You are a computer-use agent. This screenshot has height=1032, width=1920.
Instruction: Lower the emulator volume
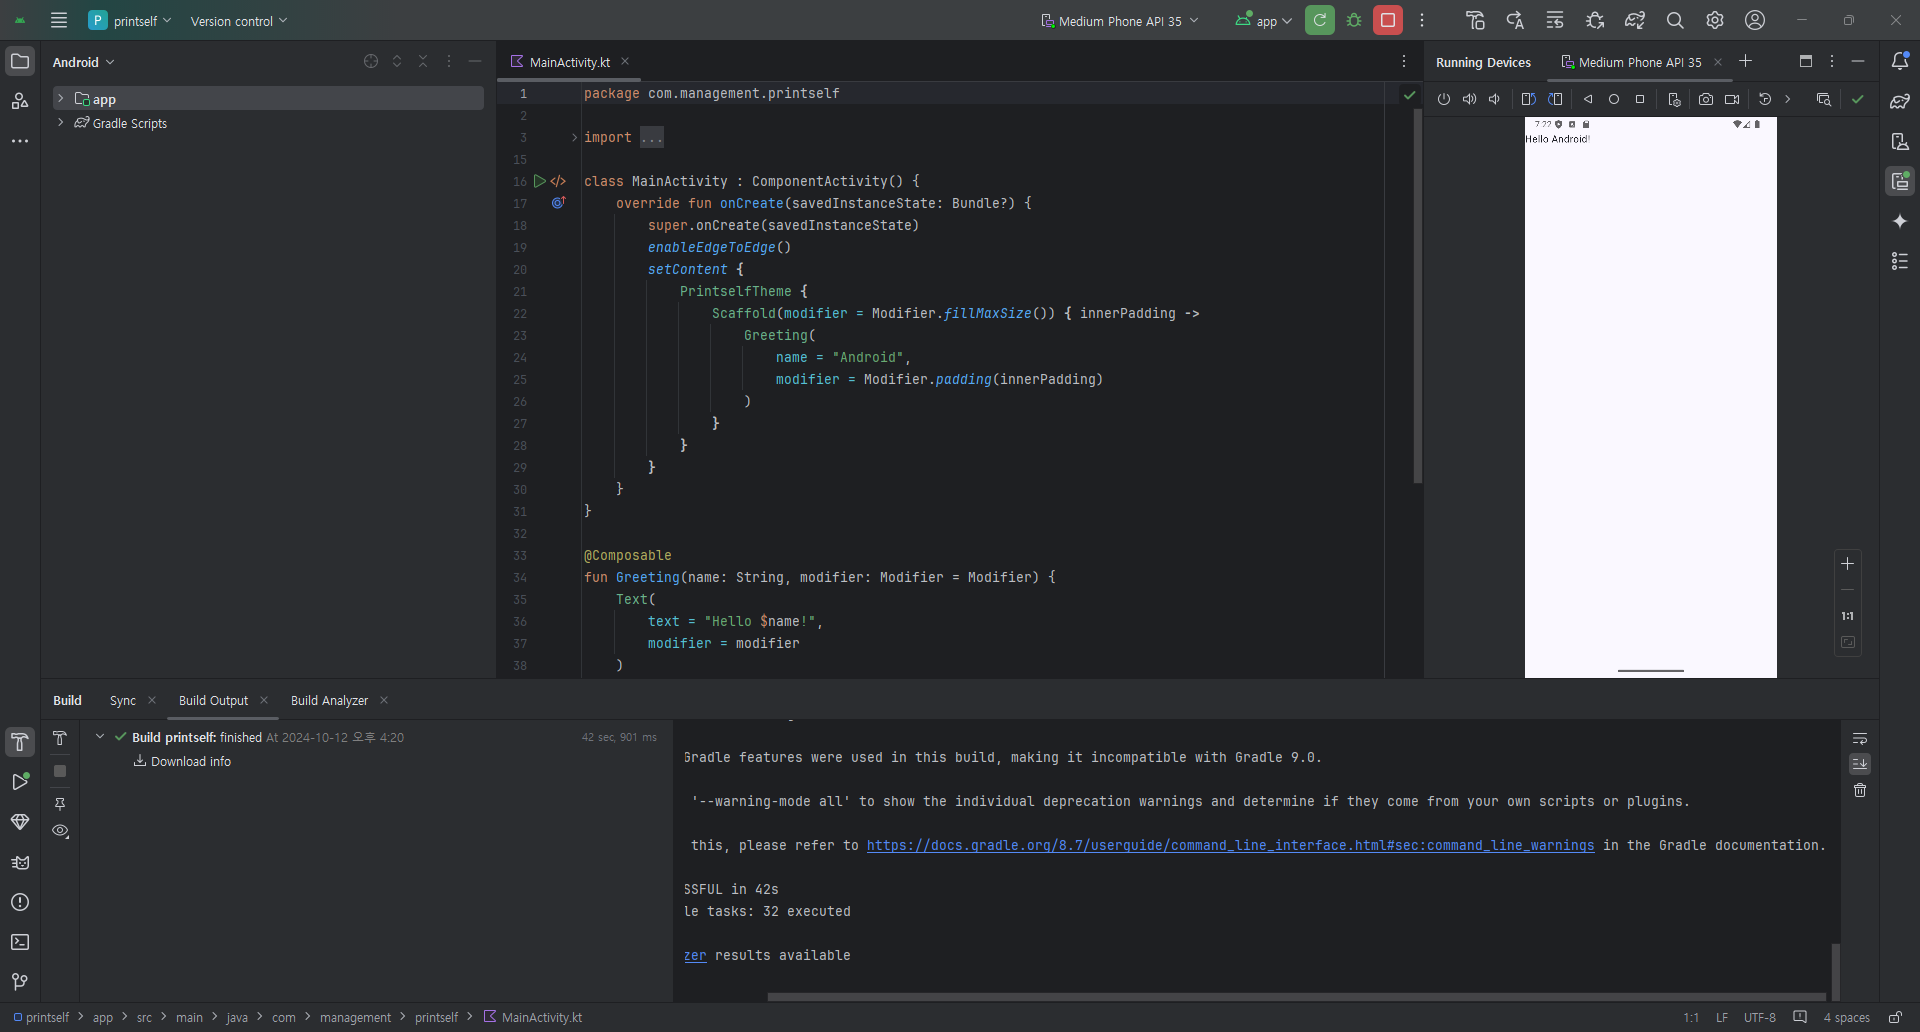click(x=1494, y=99)
